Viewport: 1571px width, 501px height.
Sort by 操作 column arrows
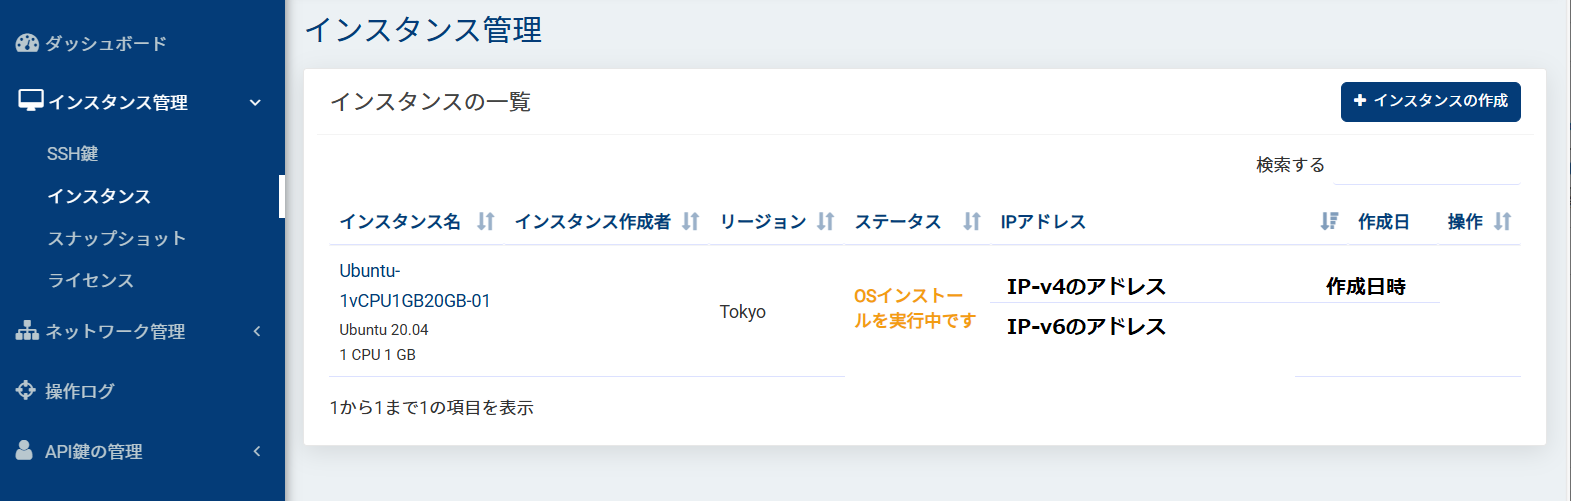(1502, 221)
